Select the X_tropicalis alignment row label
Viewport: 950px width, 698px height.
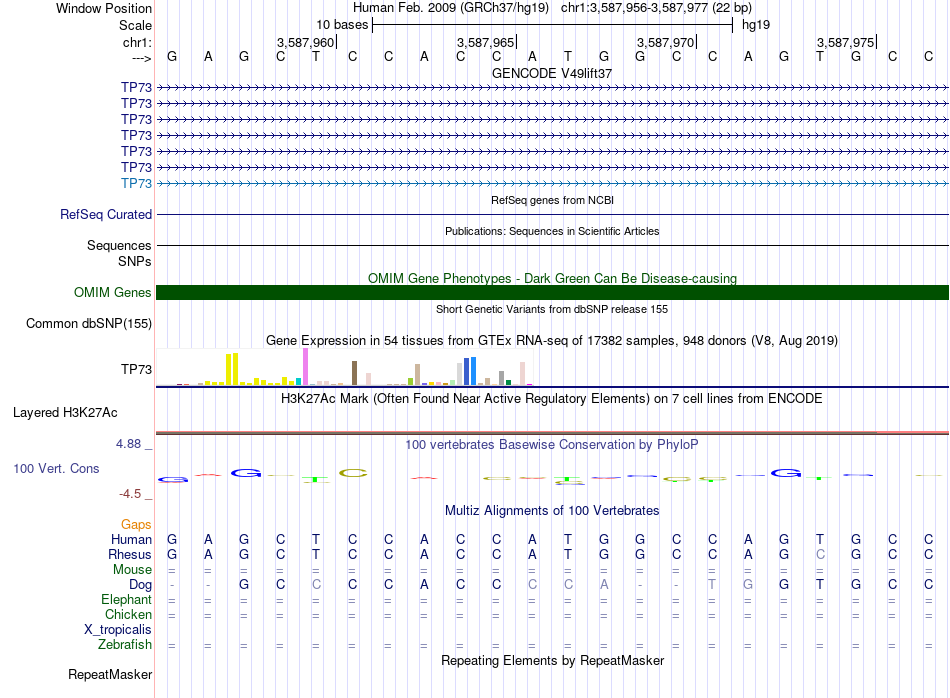click(x=118, y=629)
